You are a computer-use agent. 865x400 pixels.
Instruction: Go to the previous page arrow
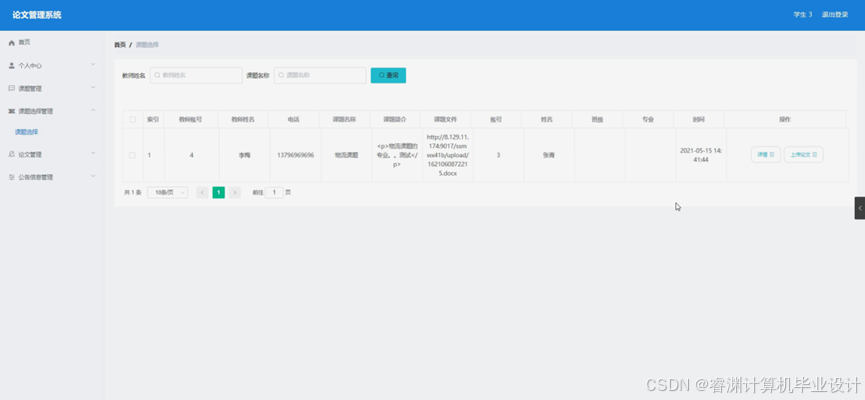pyautogui.click(x=202, y=193)
